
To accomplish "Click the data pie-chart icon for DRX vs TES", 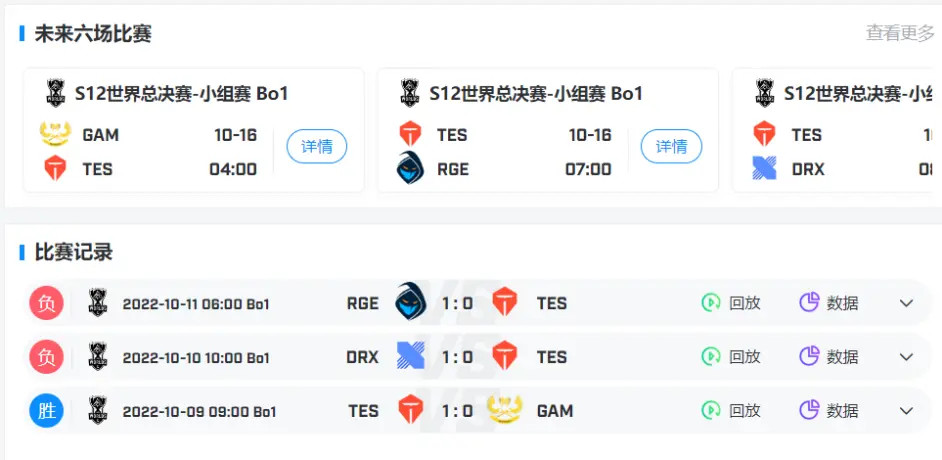I will click(x=809, y=356).
